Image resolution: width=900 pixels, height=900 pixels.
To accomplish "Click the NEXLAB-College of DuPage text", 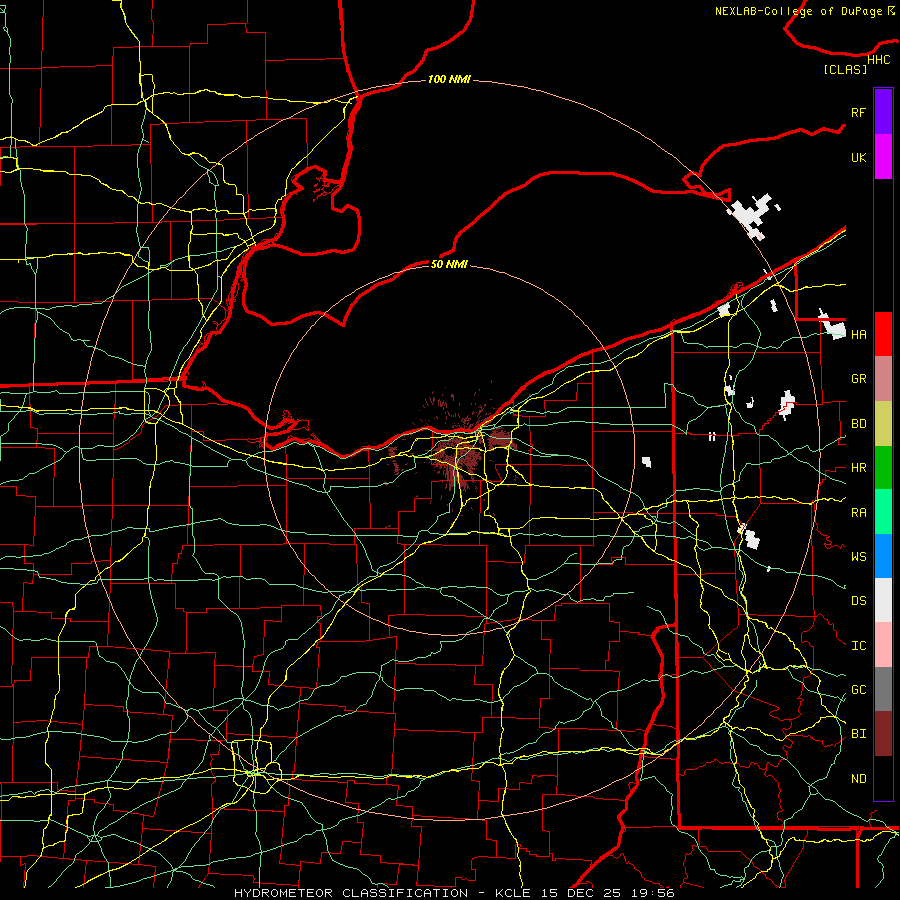I will tap(798, 11).
